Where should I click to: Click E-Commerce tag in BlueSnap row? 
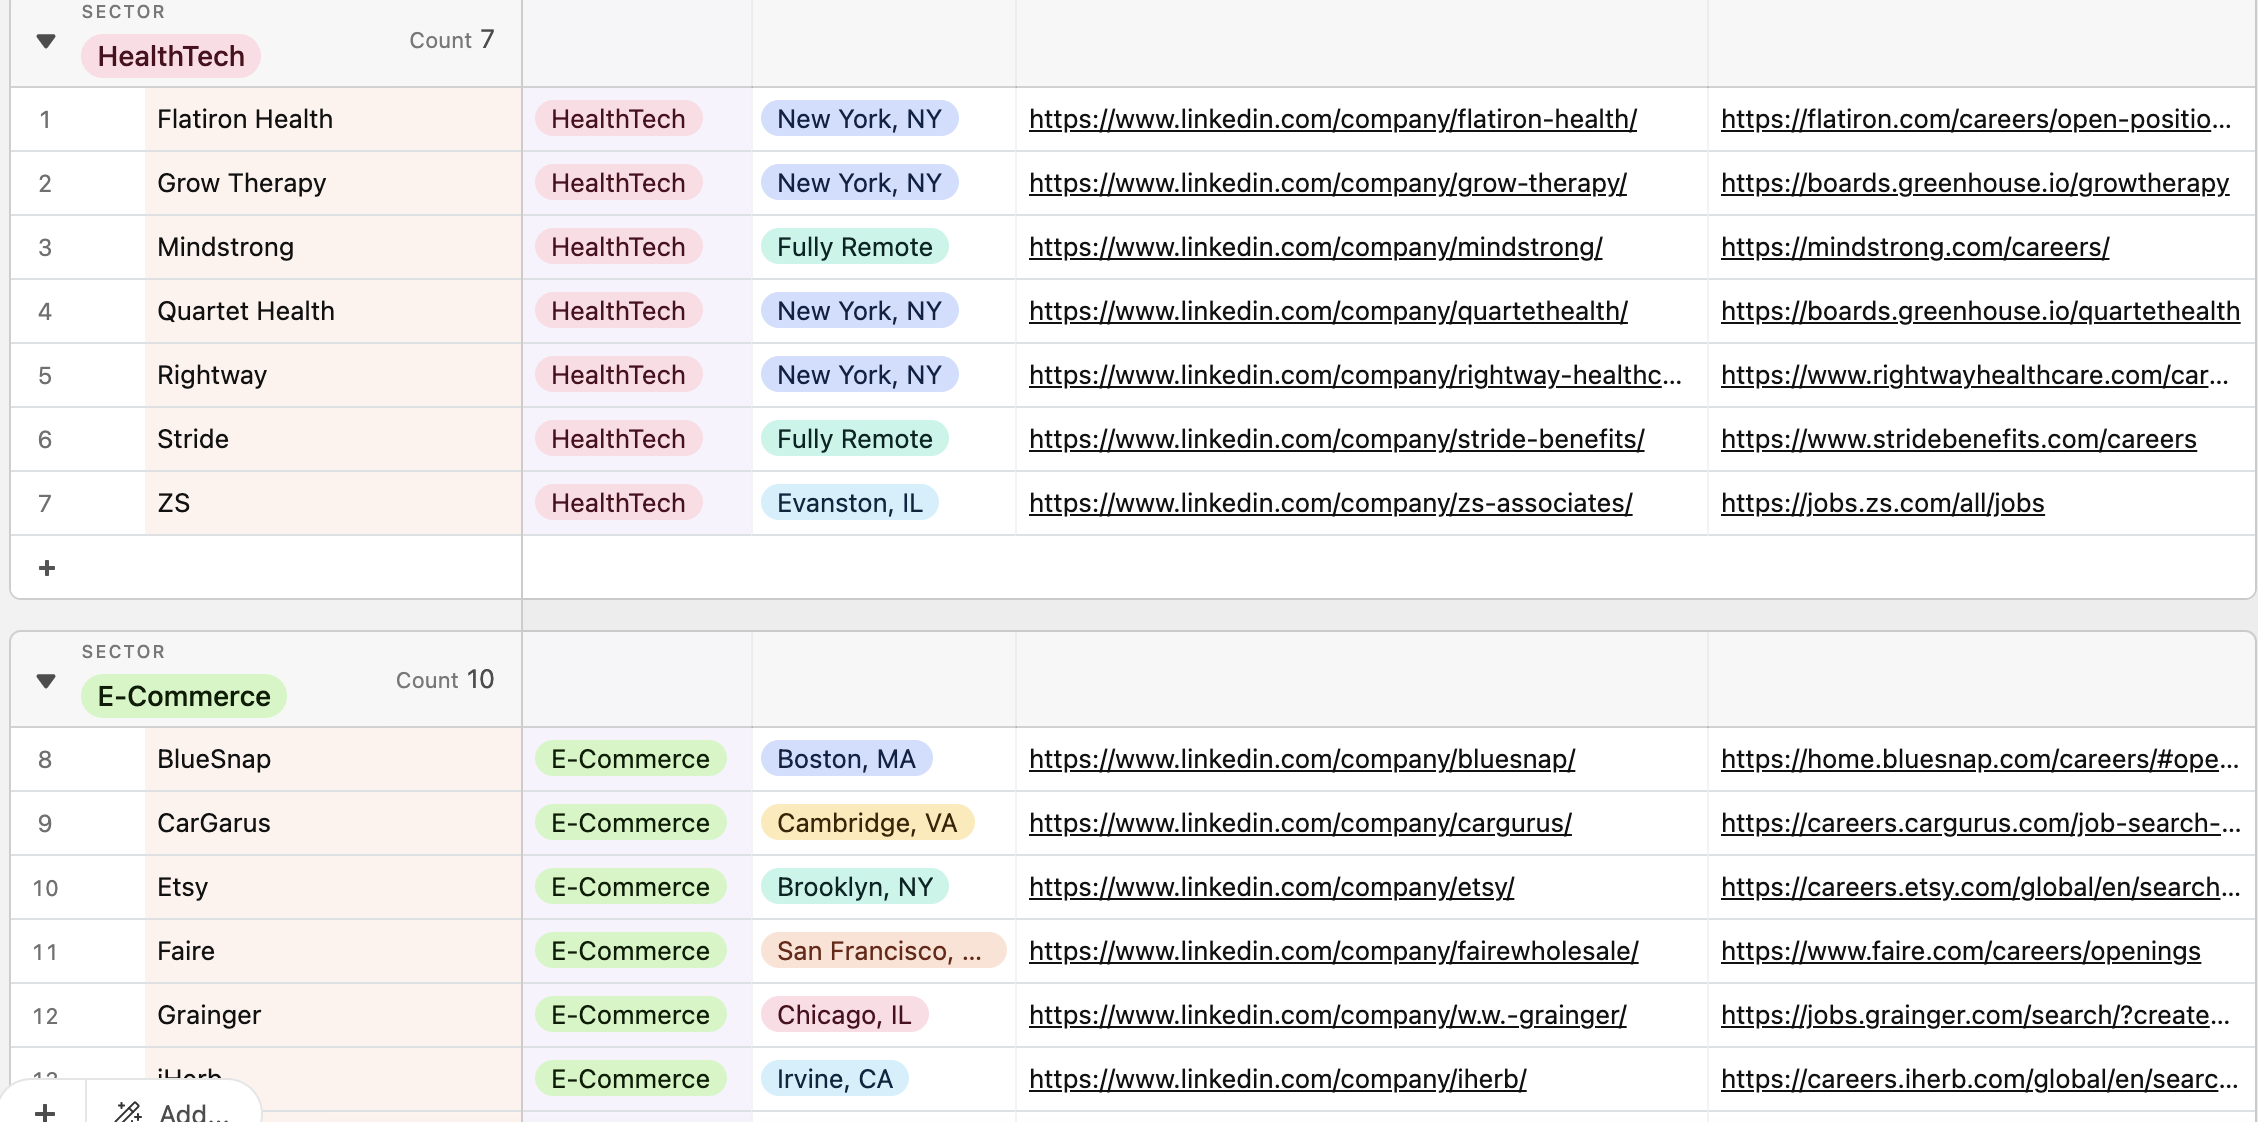pyautogui.click(x=630, y=759)
